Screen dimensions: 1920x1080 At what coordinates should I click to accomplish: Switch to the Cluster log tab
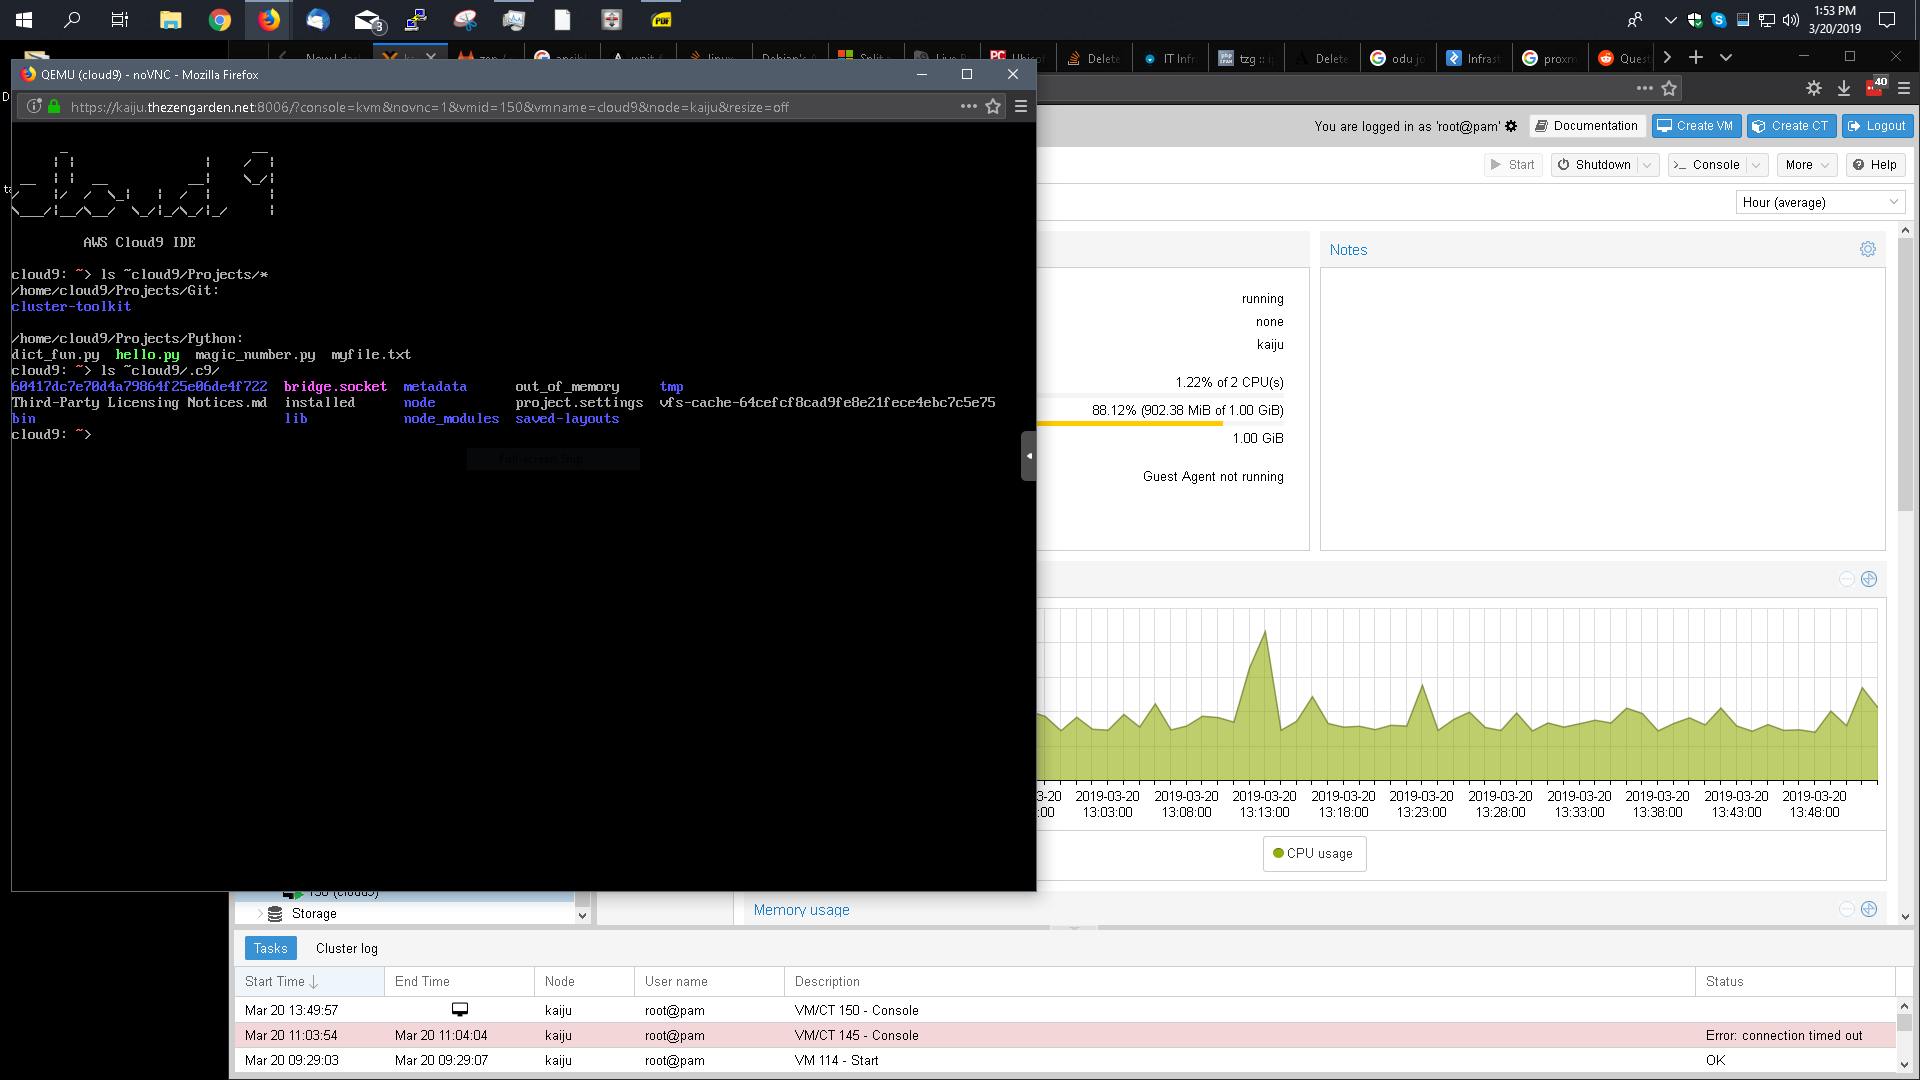click(347, 948)
